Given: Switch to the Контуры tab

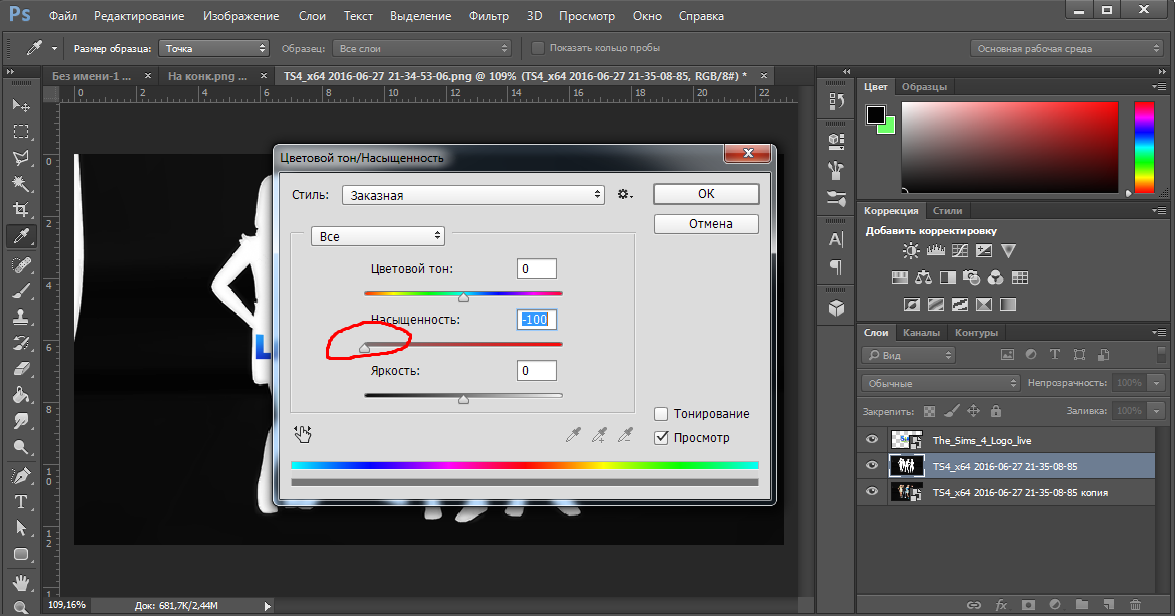Looking at the screenshot, I should click(976, 333).
